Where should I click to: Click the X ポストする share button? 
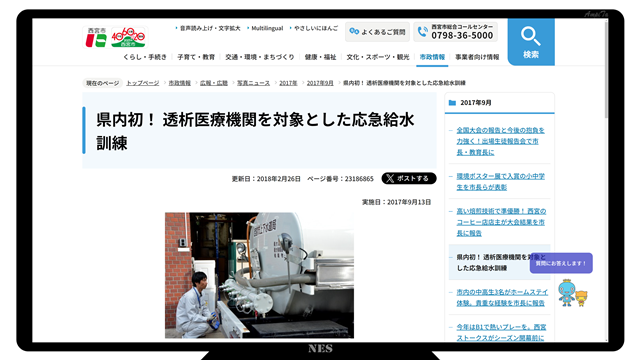click(x=409, y=178)
